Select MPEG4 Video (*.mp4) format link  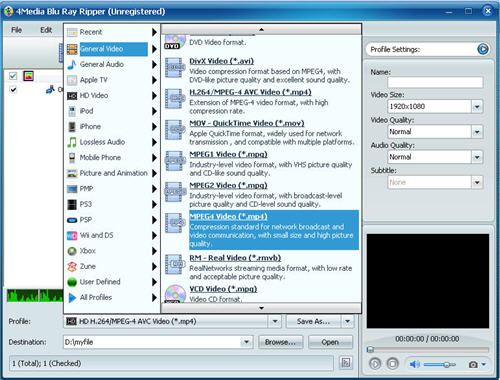228,217
